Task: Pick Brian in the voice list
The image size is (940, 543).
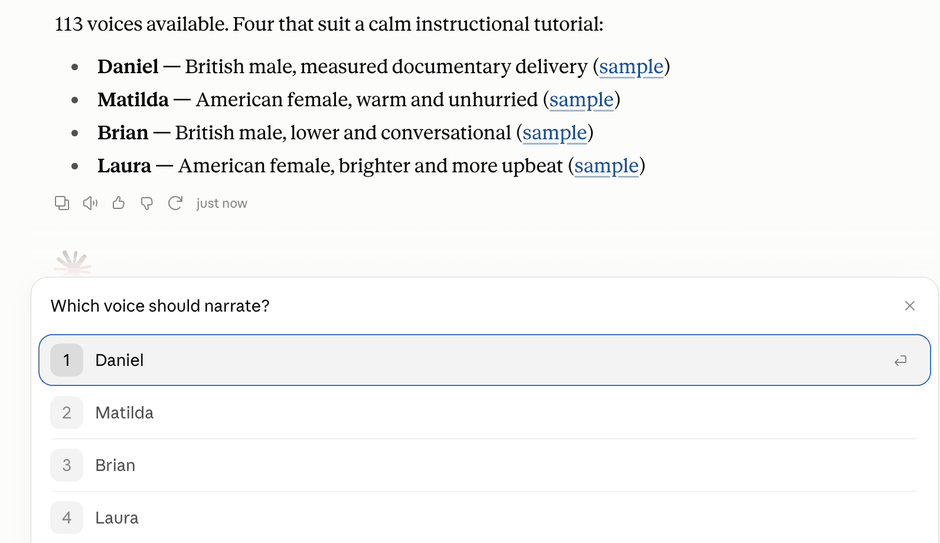Action: tap(484, 465)
